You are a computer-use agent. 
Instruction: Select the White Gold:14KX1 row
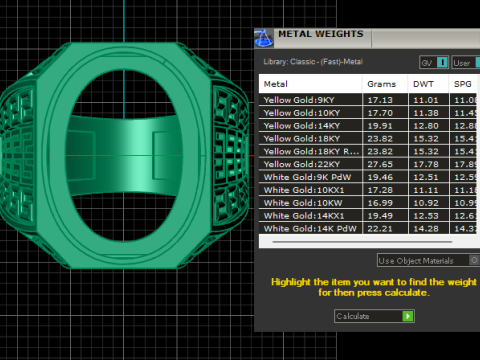pyautogui.click(x=368, y=216)
